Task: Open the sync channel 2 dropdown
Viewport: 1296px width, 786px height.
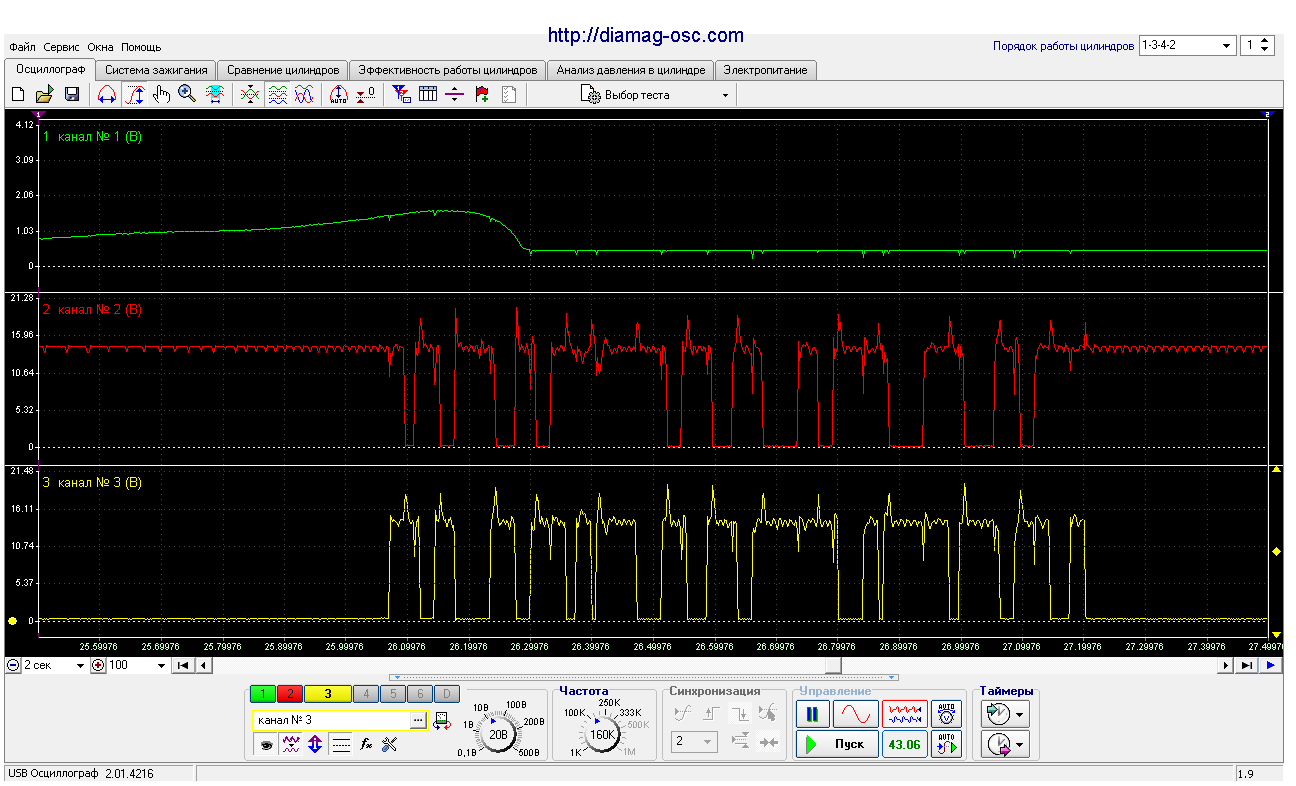Action: point(696,742)
